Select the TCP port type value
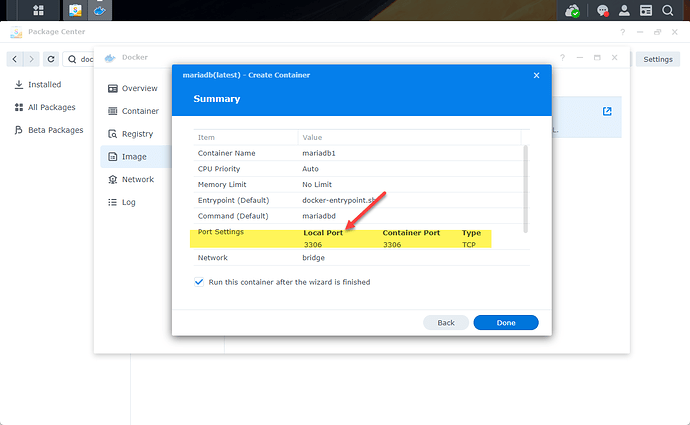This screenshot has height=425, width=690. 469,245
